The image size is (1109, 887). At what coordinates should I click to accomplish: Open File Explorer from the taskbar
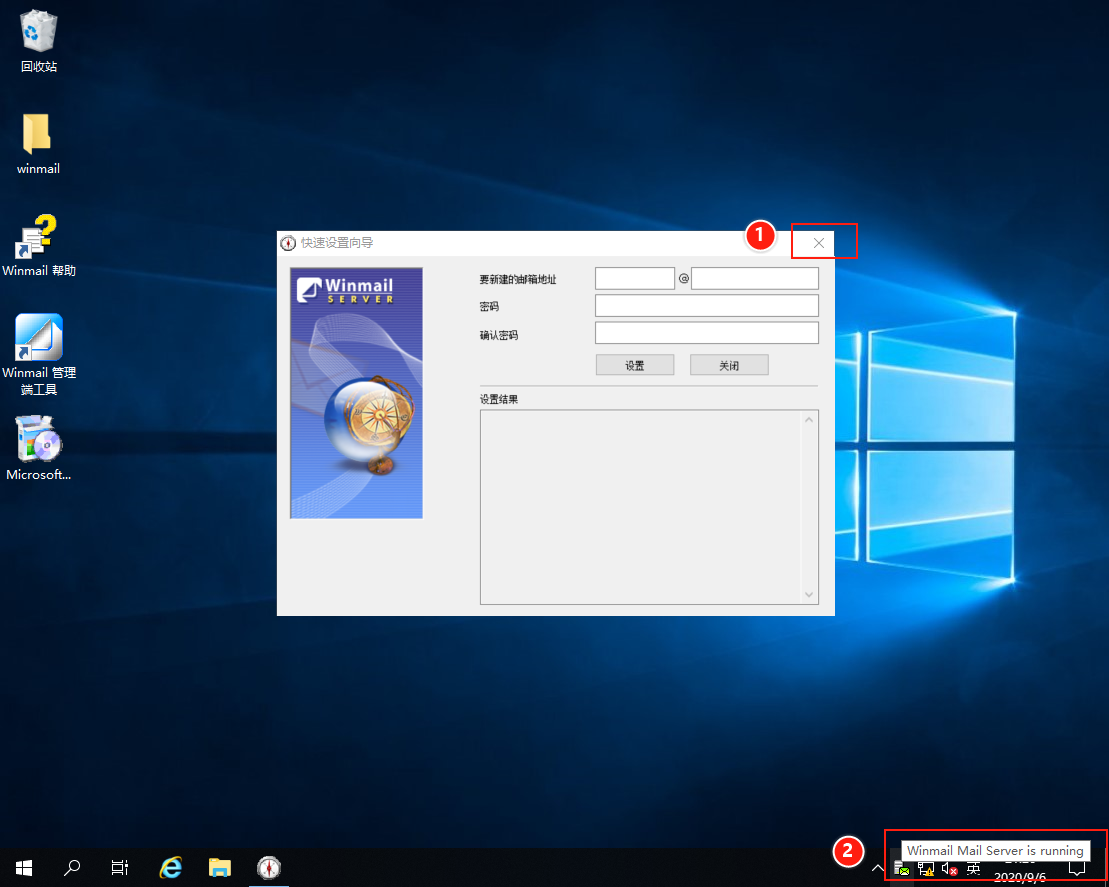220,868
